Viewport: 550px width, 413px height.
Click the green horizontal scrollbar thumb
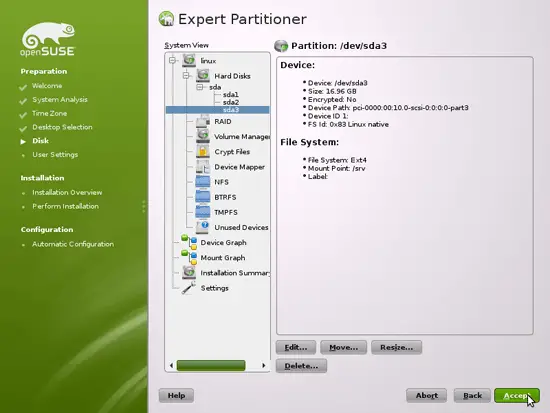pos(211,365)
